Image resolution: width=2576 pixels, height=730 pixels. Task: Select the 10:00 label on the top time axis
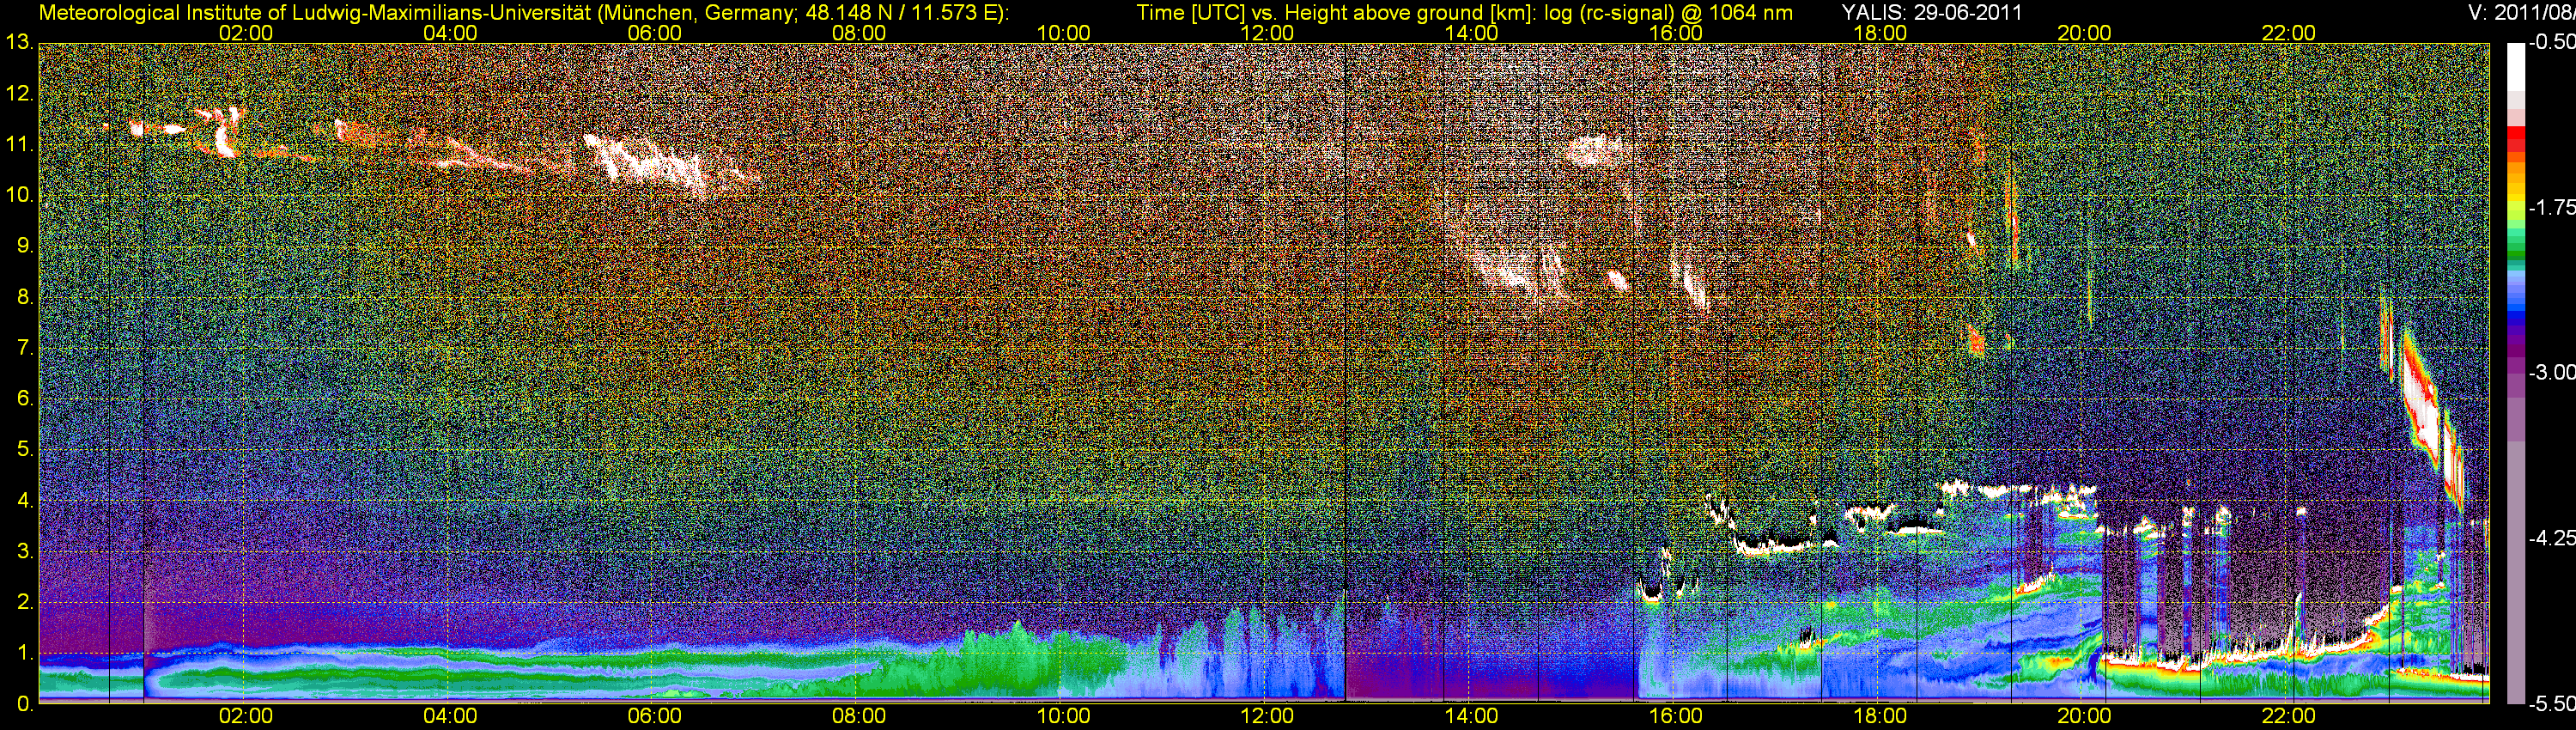click(x=1063, y=33)
